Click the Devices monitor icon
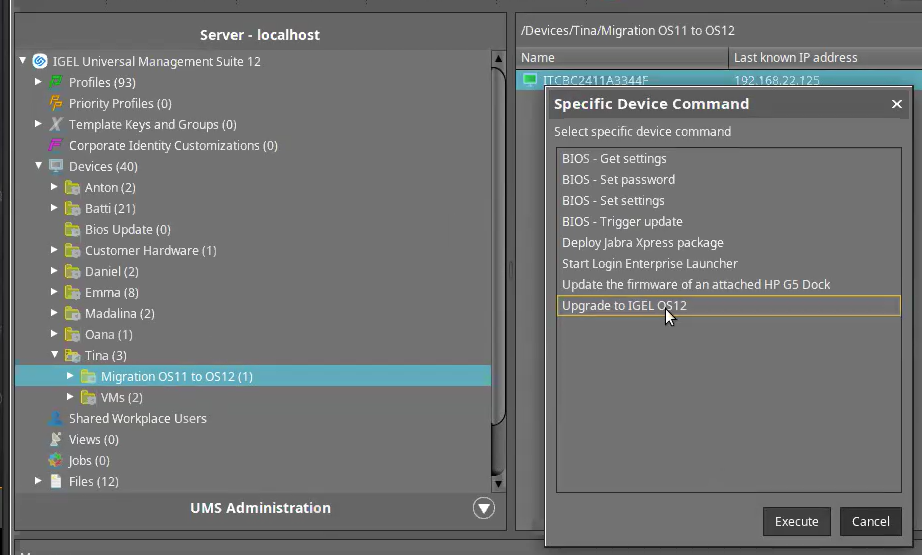Image resolution: width=922 pixels, height=555 pixels. coord(56,166)
